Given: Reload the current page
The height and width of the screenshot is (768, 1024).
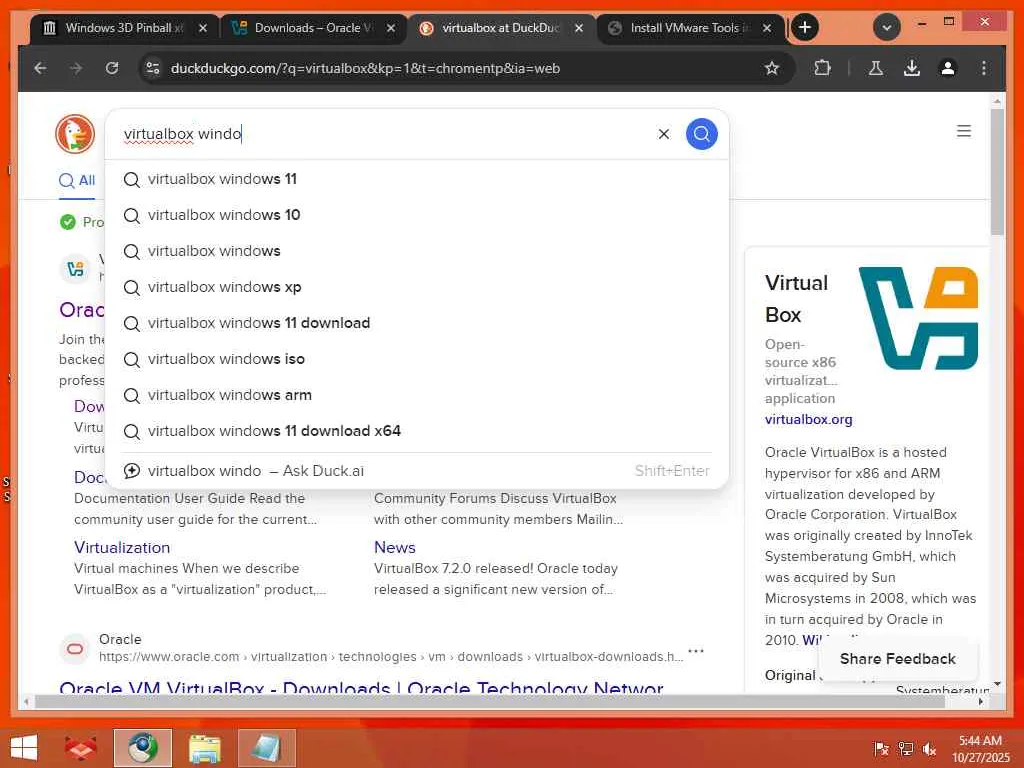Looking at the screenshot, I should coord(112,68).
